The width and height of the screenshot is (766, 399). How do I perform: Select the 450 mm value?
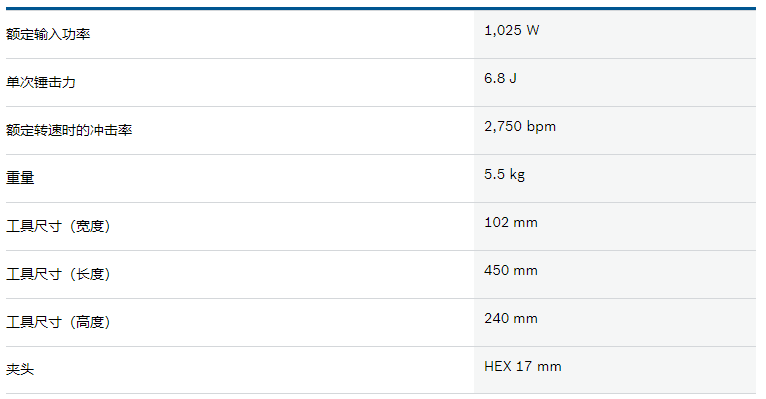pyautogui.click(x=511, y=270)
